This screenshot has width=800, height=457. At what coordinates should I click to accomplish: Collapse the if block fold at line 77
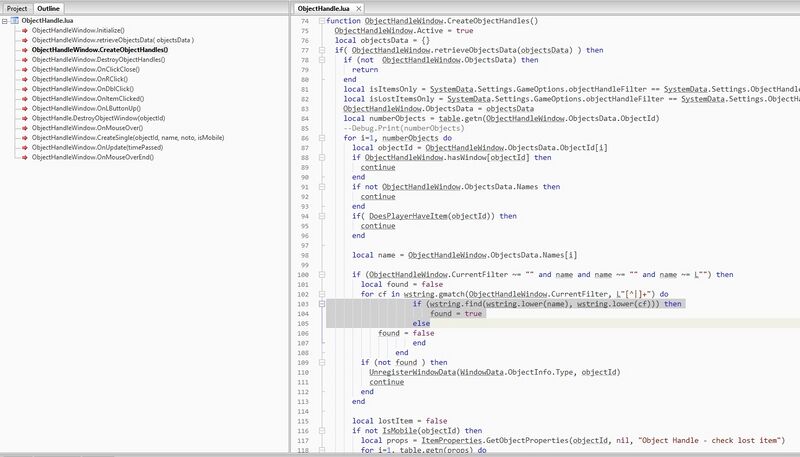322,50
